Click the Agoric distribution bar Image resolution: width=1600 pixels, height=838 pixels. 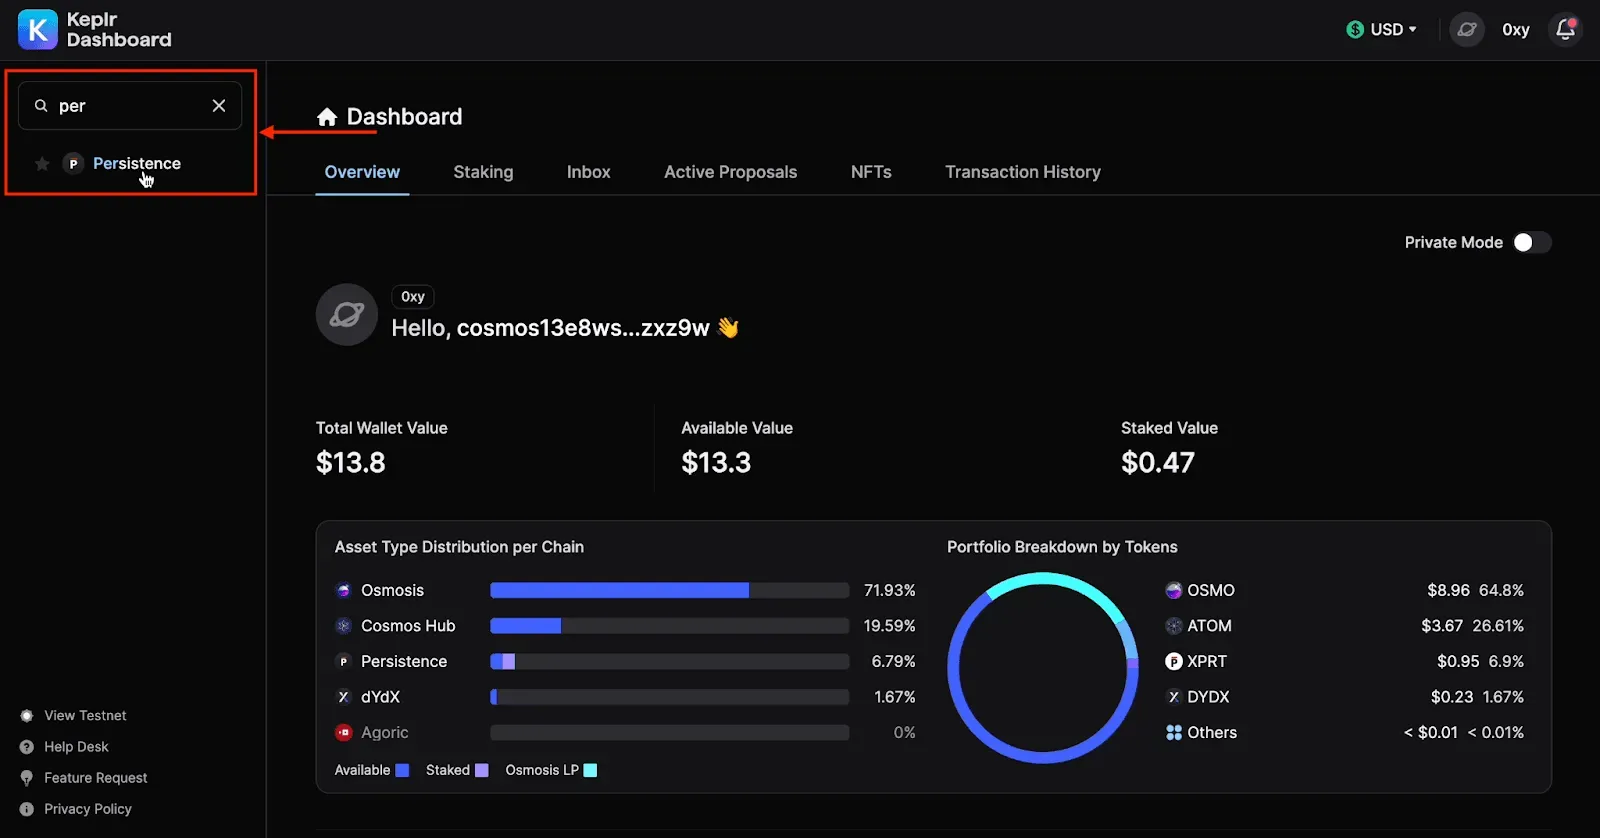[669, 733]
